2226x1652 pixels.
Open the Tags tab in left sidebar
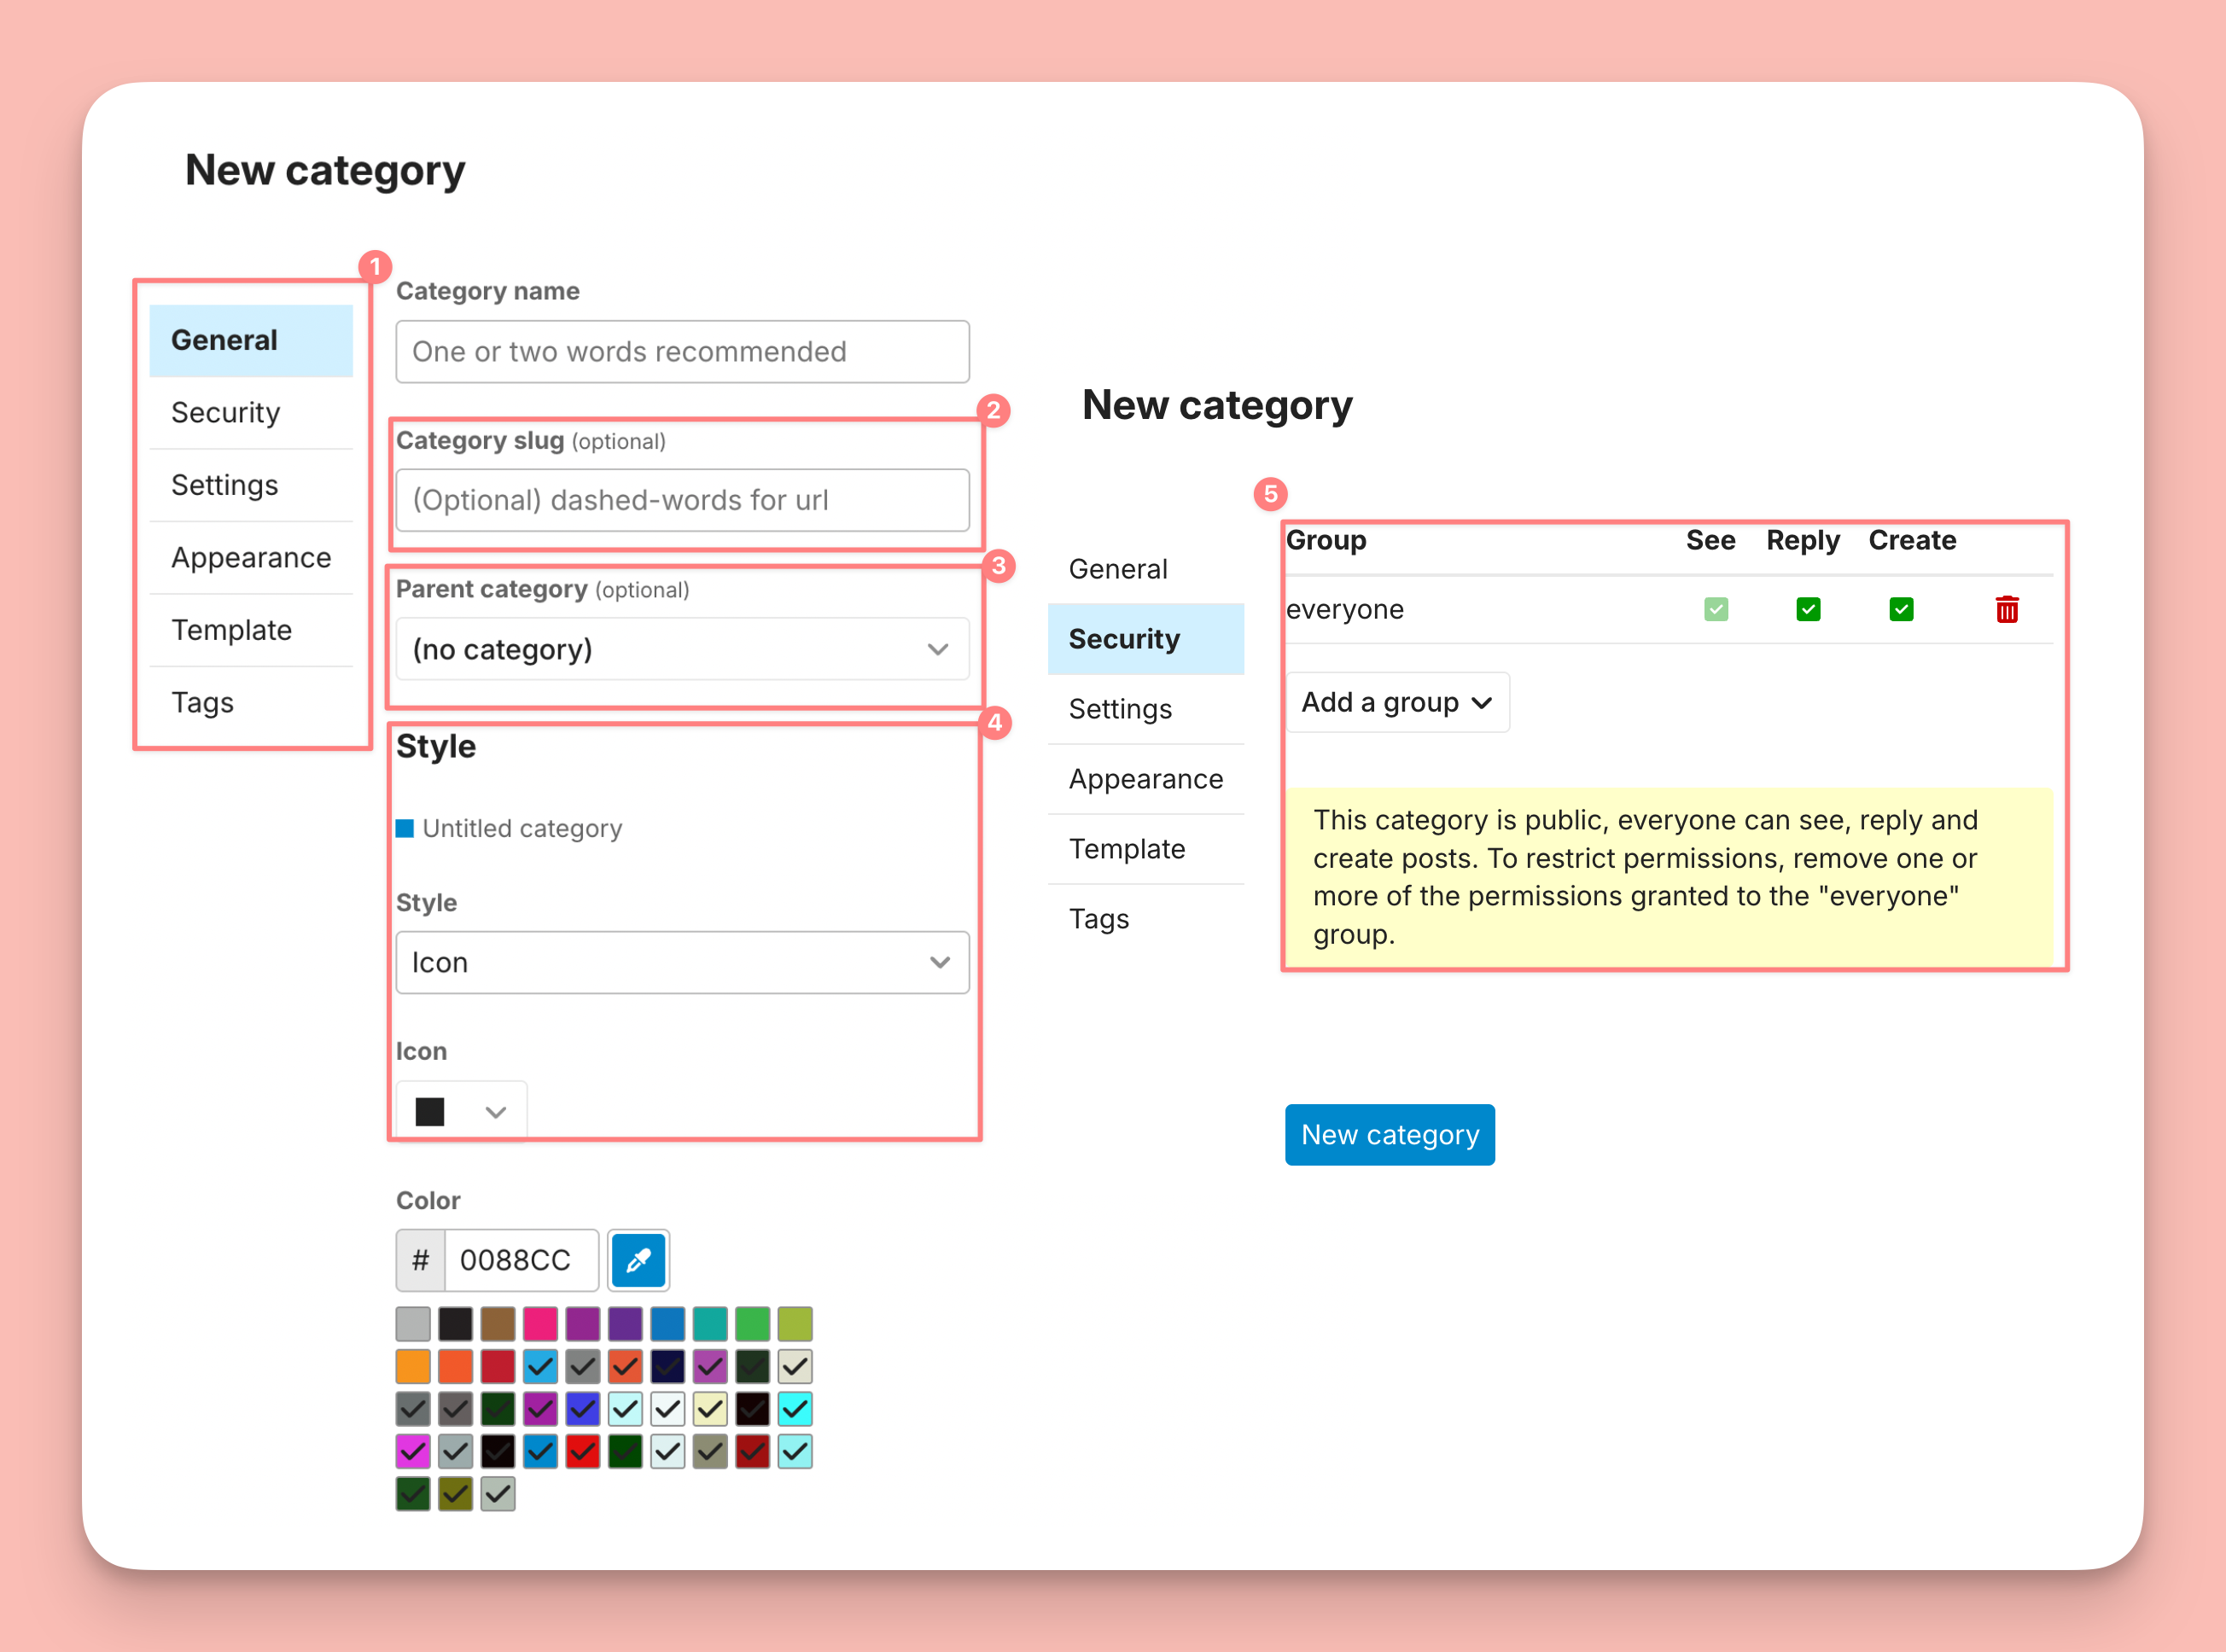[203, 702]
